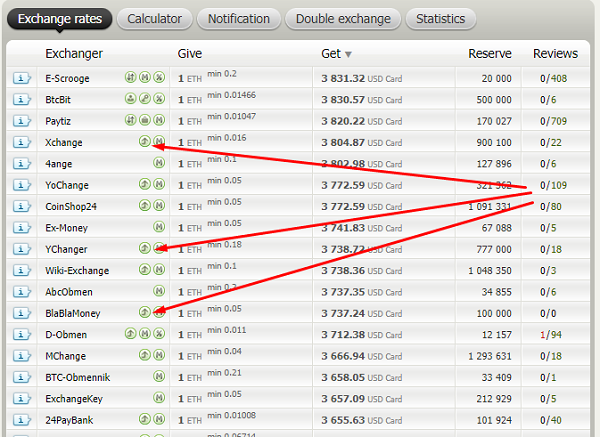Sort table by Give column header
This screenshot has height=437, width=600.
tap(190, 54)
